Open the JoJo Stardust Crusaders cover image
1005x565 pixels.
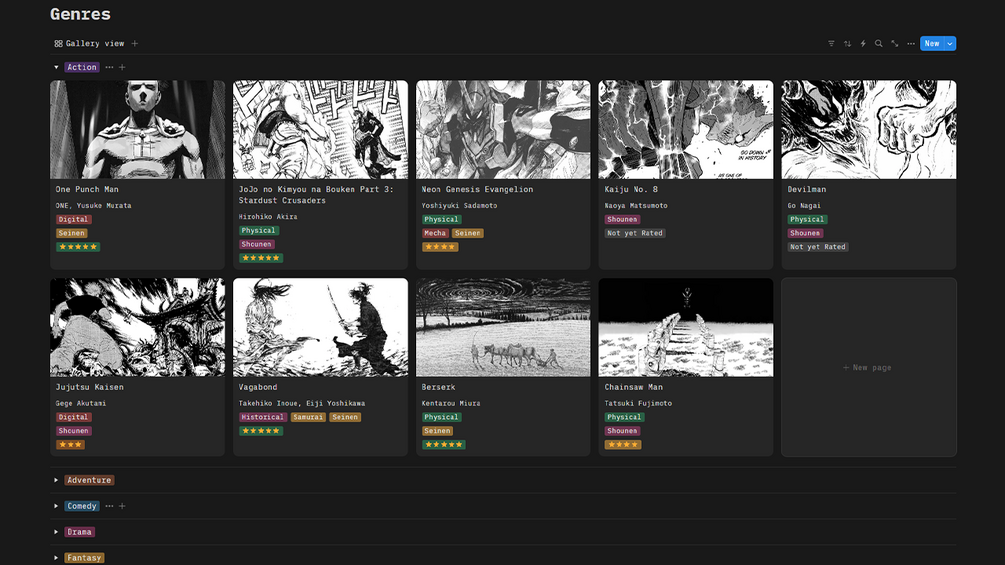[x=320, y=129]
